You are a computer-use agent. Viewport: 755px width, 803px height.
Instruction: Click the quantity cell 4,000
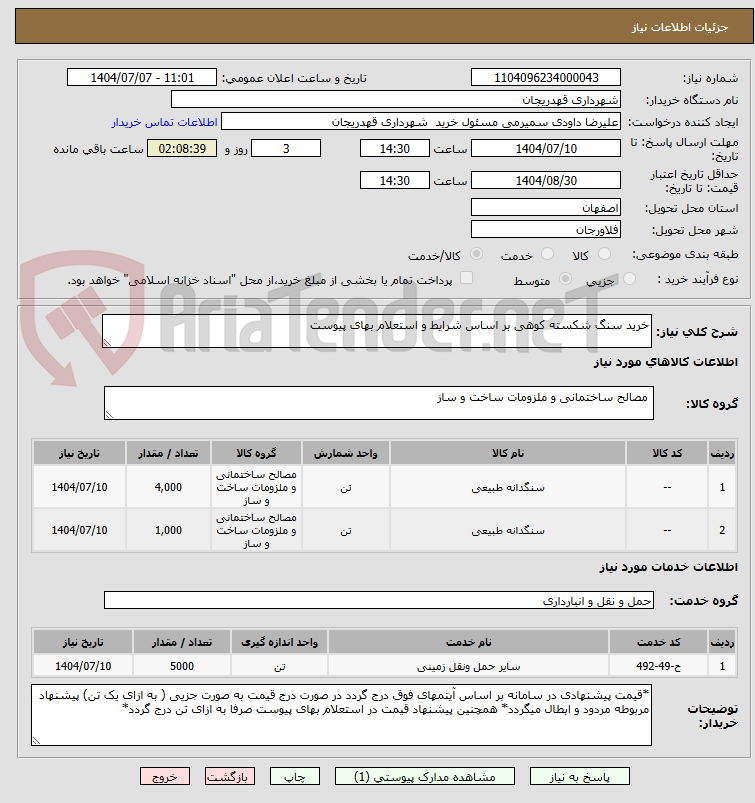coord(168,487)
